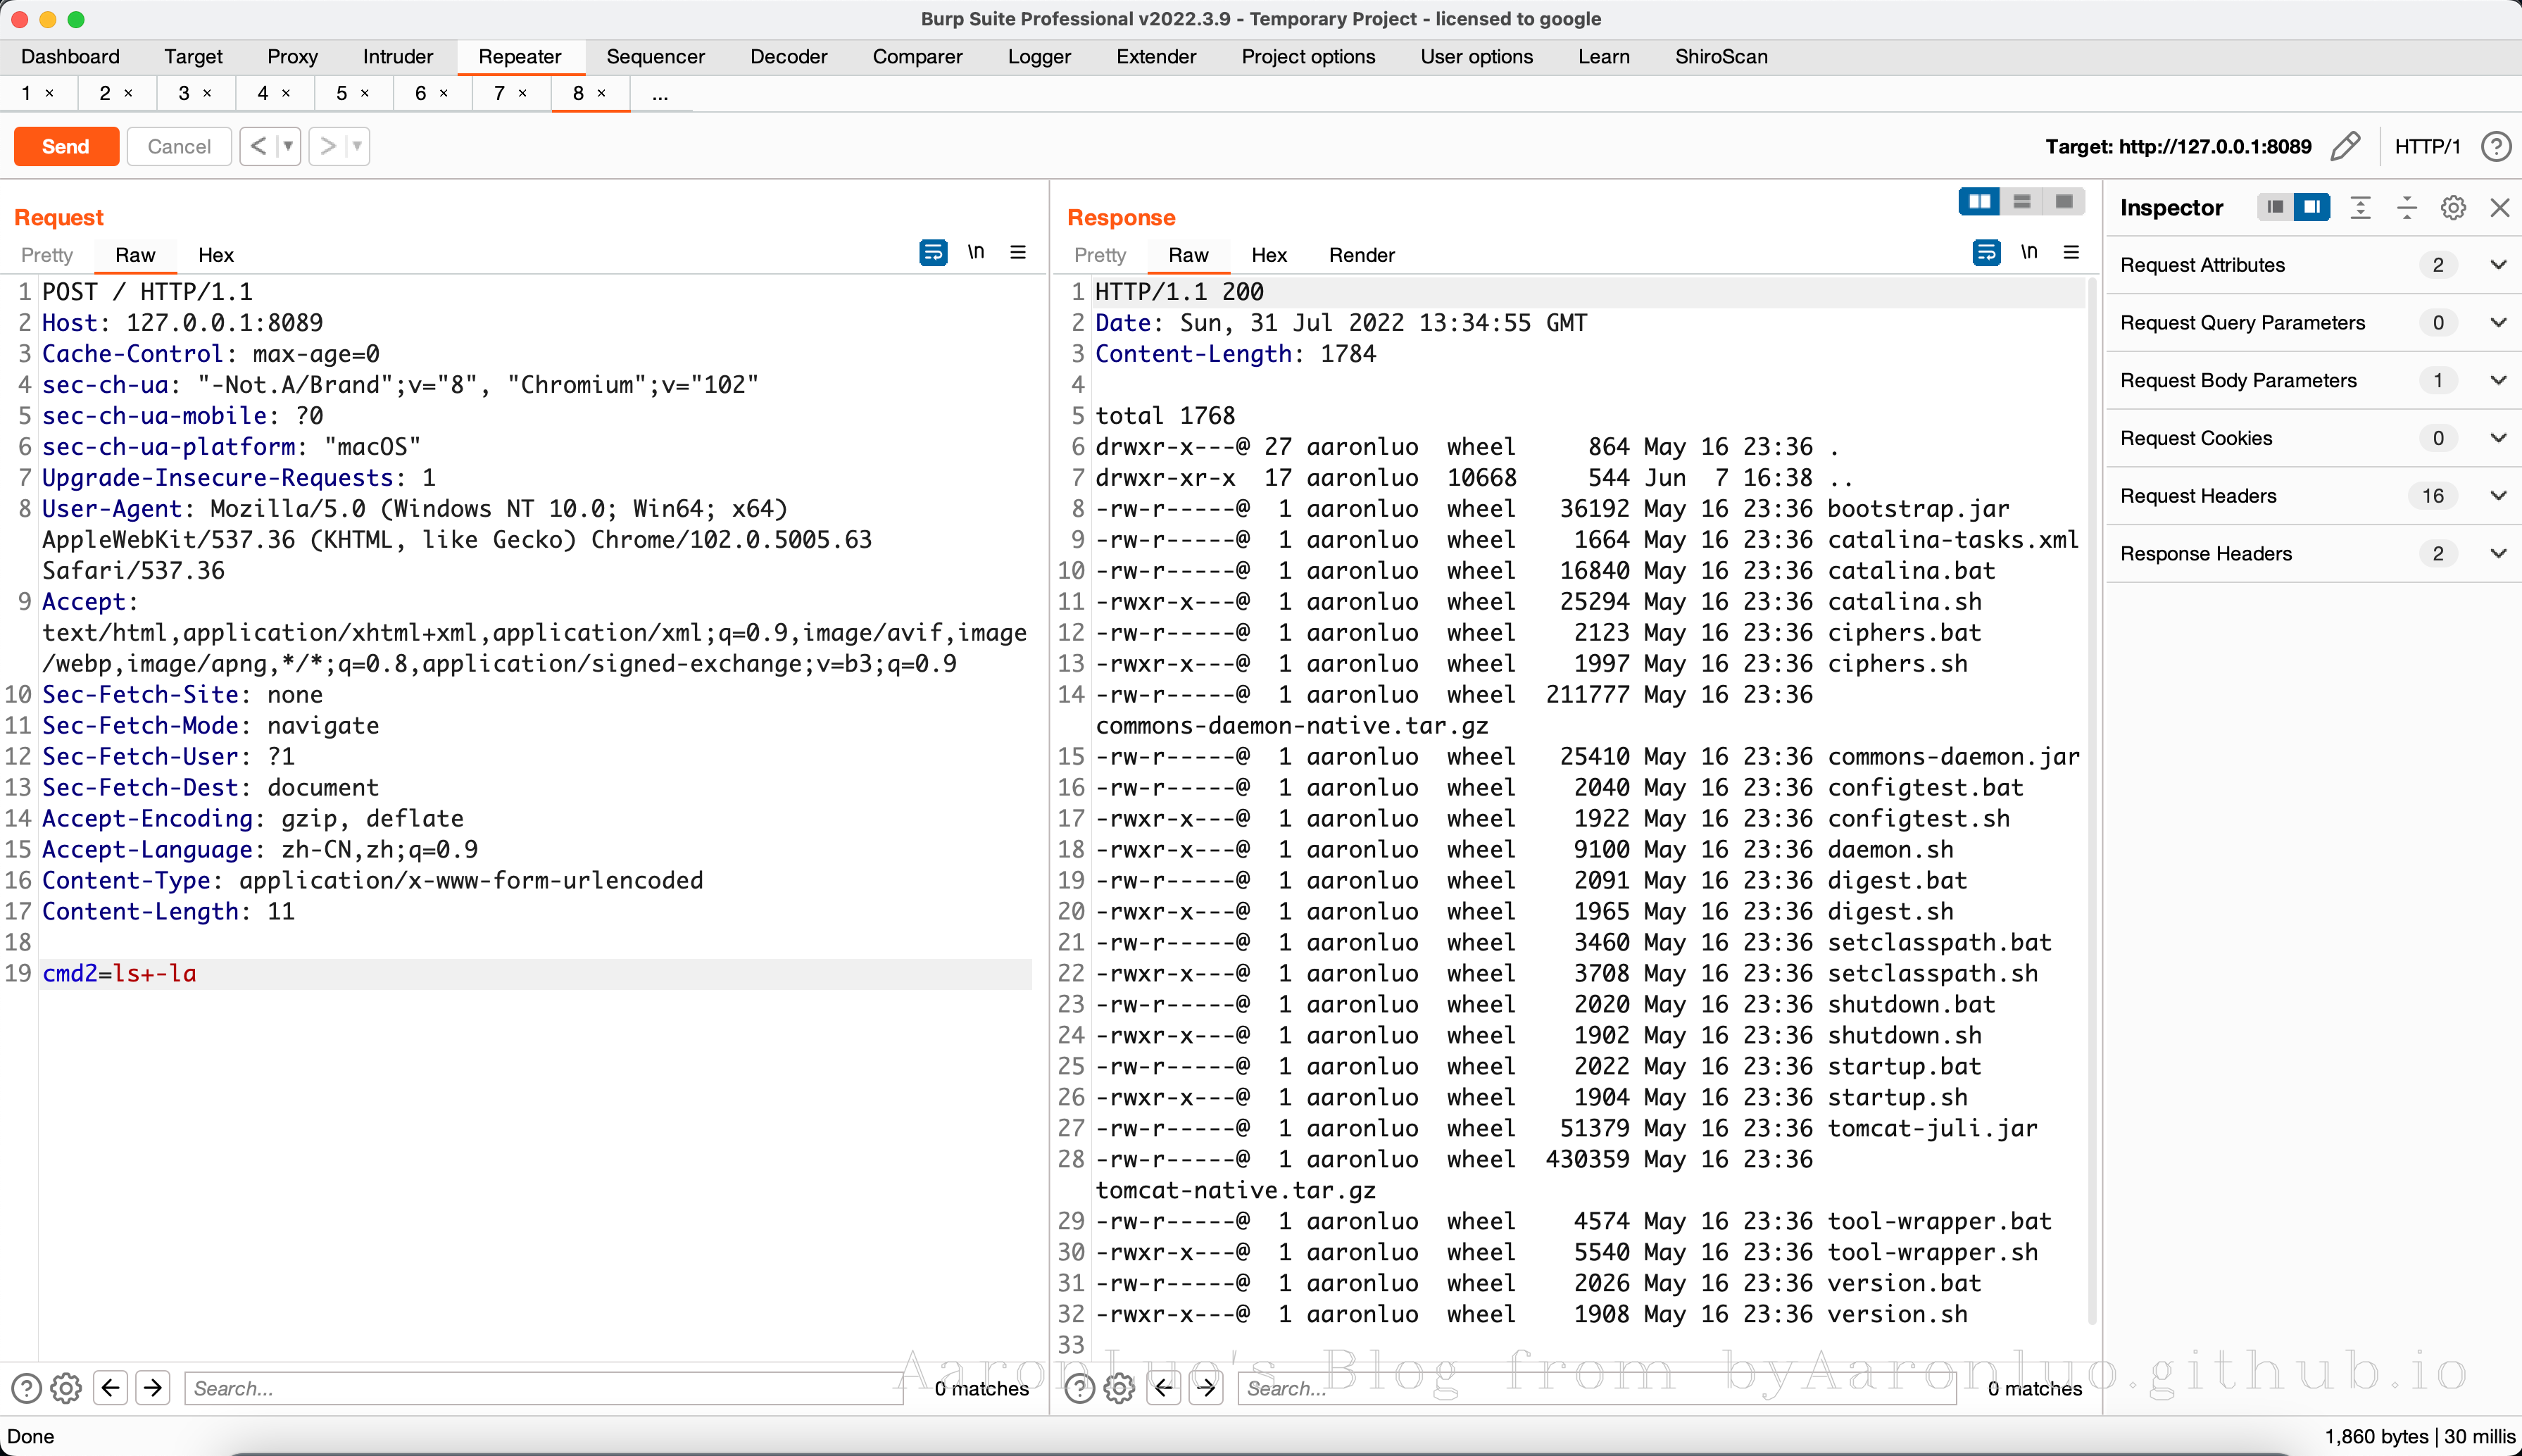This screenshot has width=2522, height=1456.
Task: Open the Dashboard tab
Action: pos(70,57)
